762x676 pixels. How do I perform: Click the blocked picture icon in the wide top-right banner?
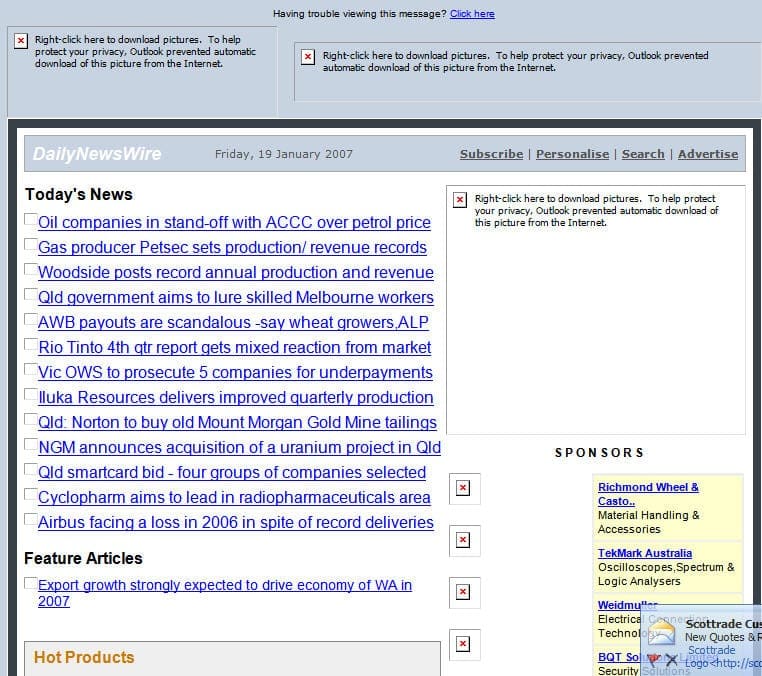click(308, 57)
